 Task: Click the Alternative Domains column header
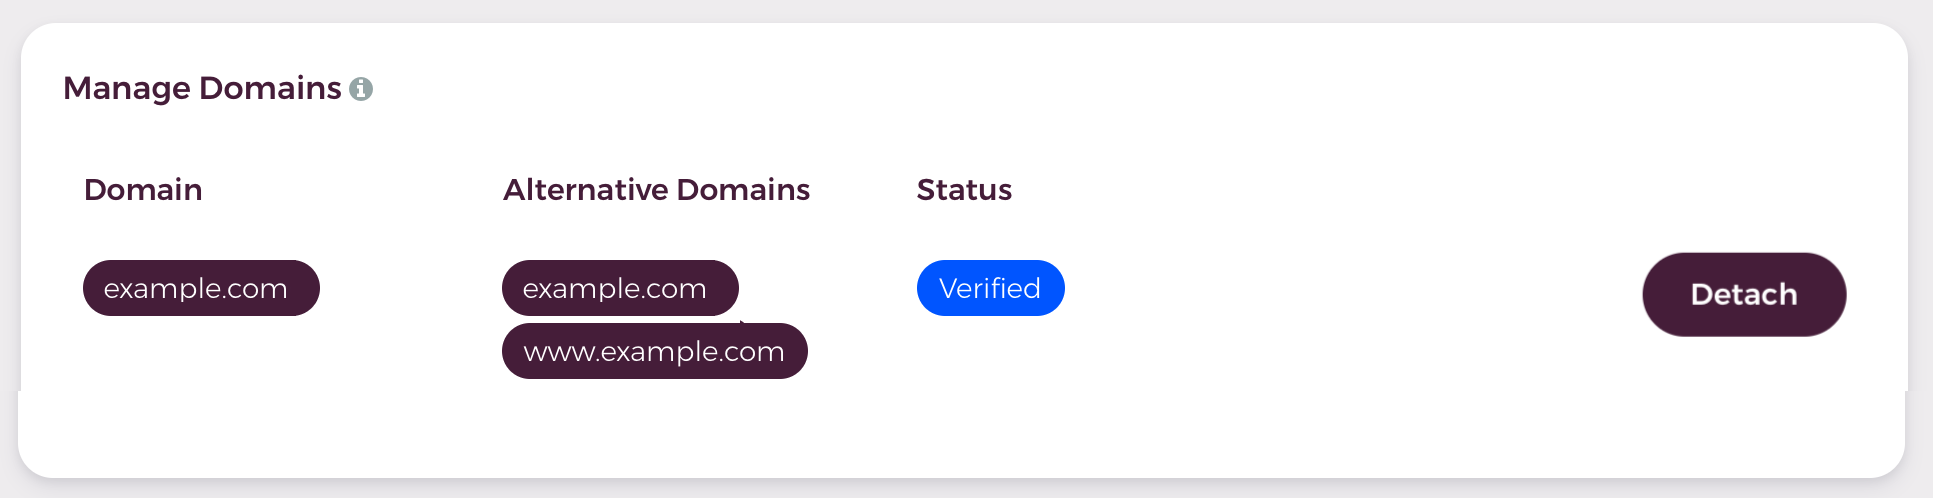click(657, 190)
